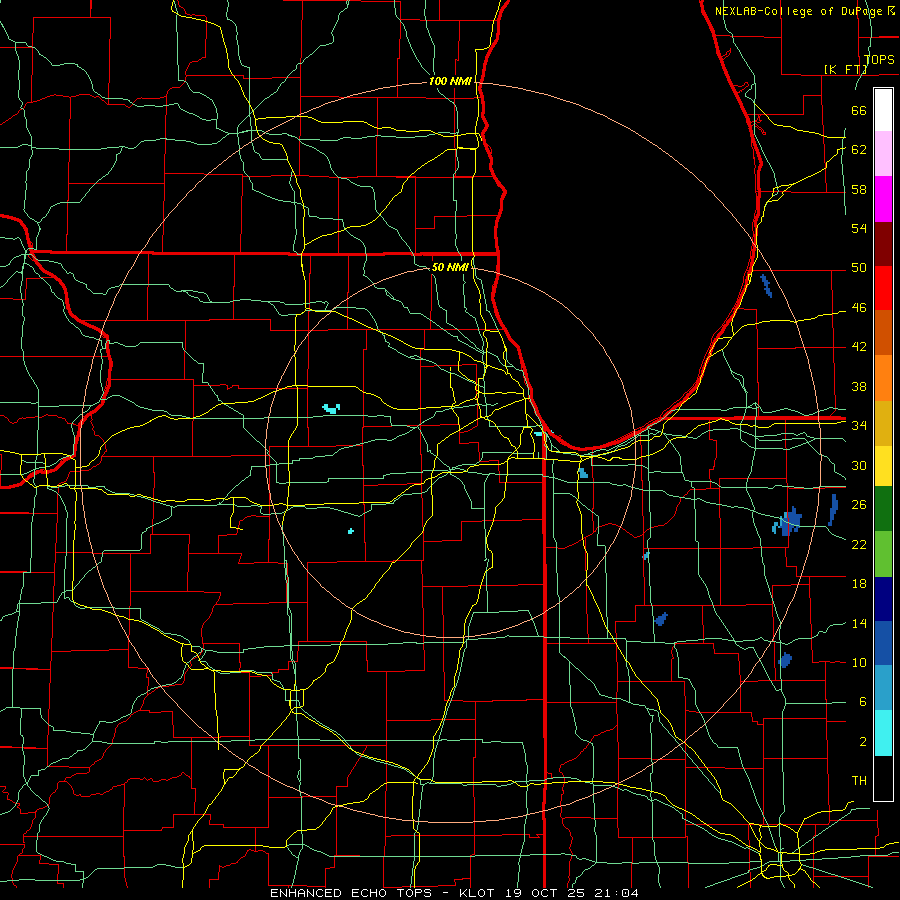
Task: Click the '42' legend value
Action: point(859,347)
